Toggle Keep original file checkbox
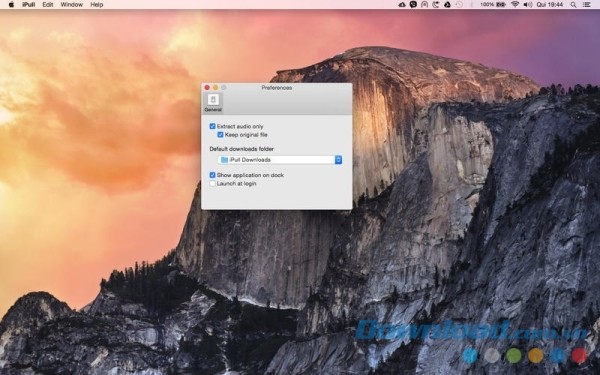This screenshot has height=375, width=600. pyautogui.click(x=220, y=135)
